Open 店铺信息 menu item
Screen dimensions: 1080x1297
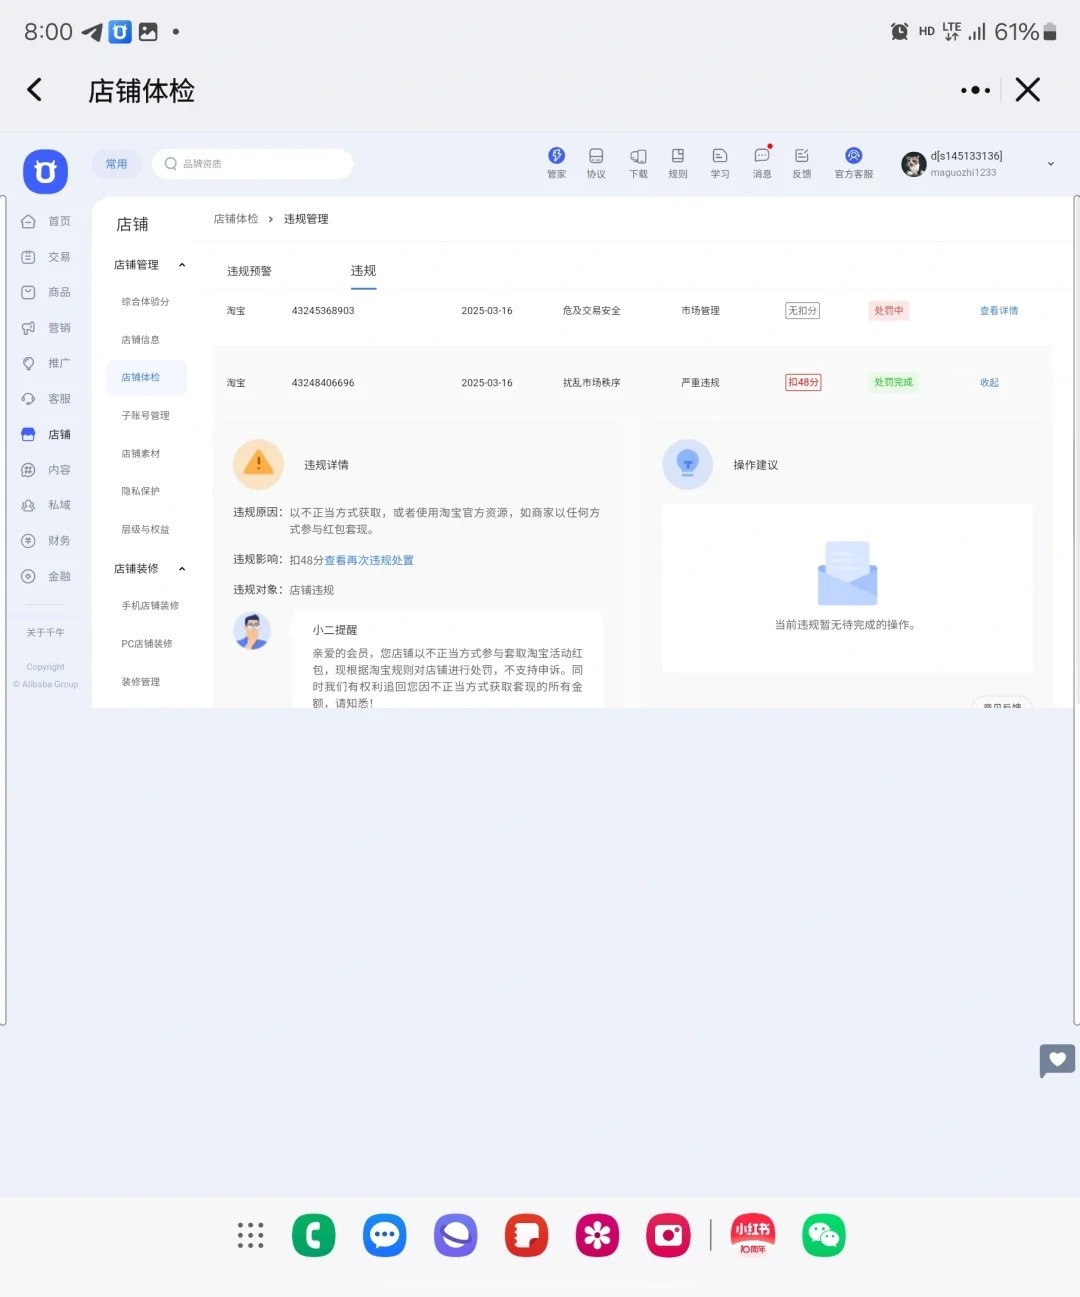(x=141, y=340)
